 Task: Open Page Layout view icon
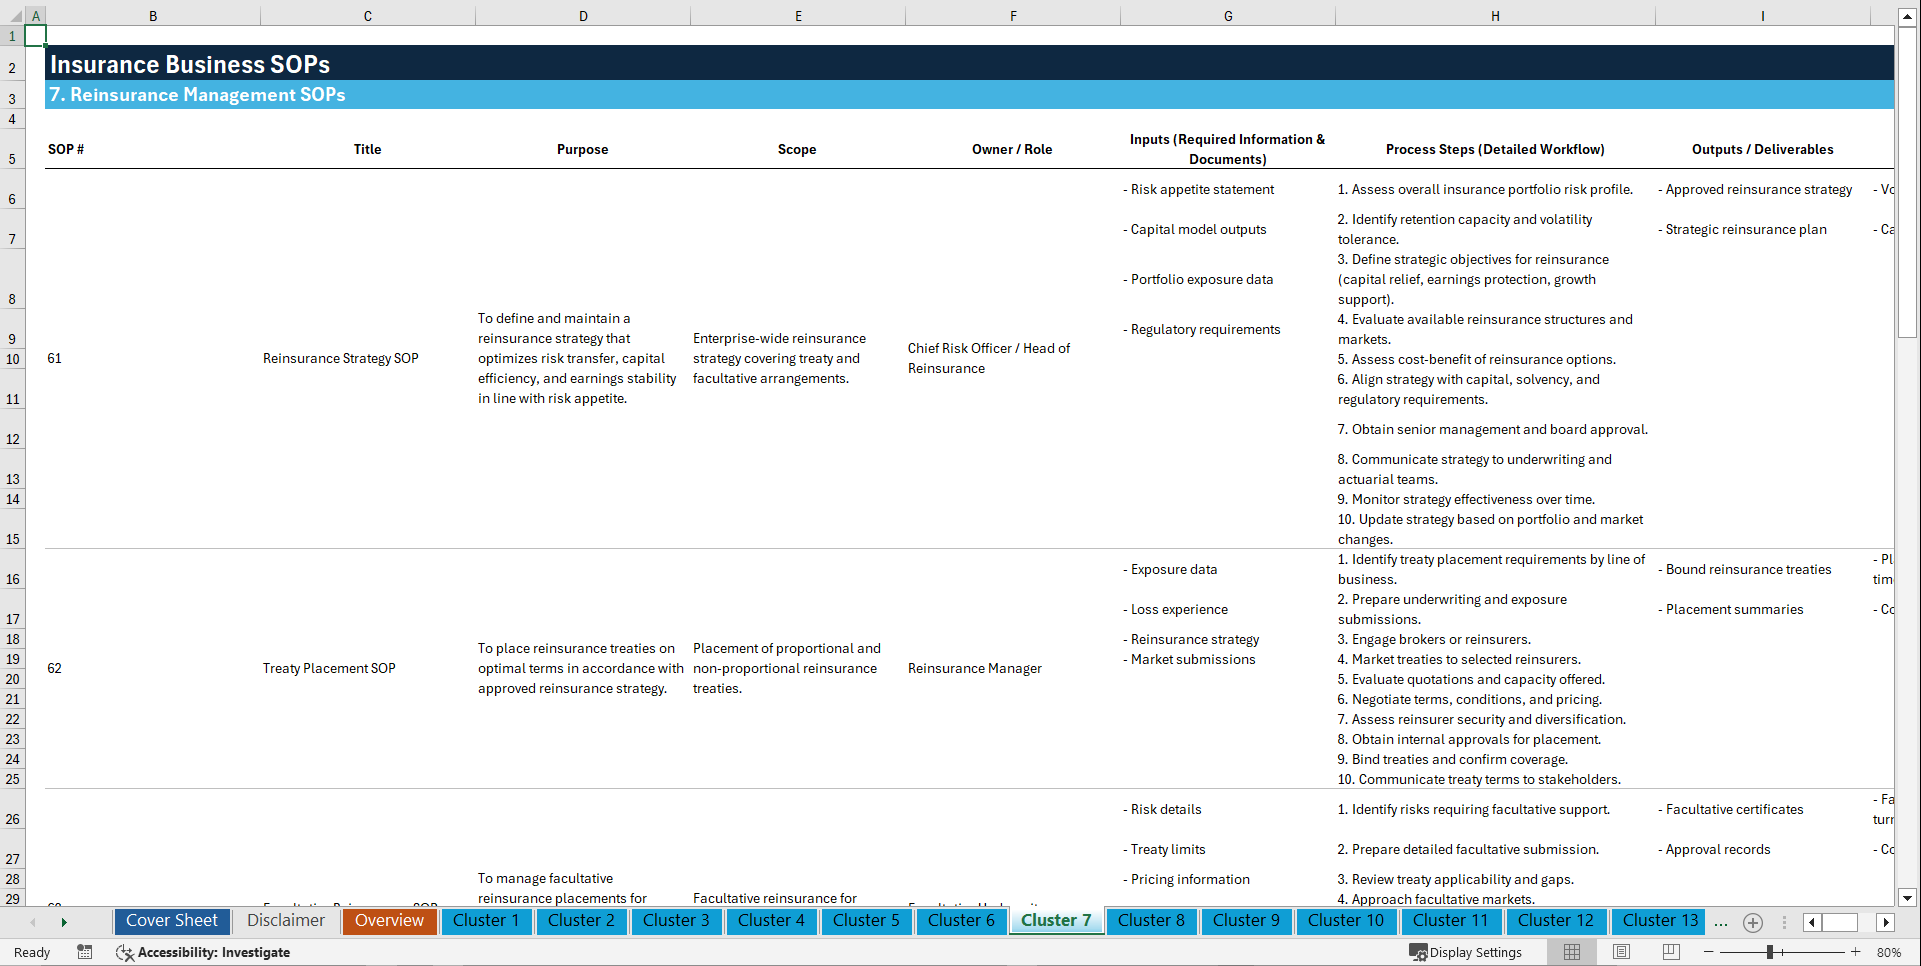(x=1621, y=952)
